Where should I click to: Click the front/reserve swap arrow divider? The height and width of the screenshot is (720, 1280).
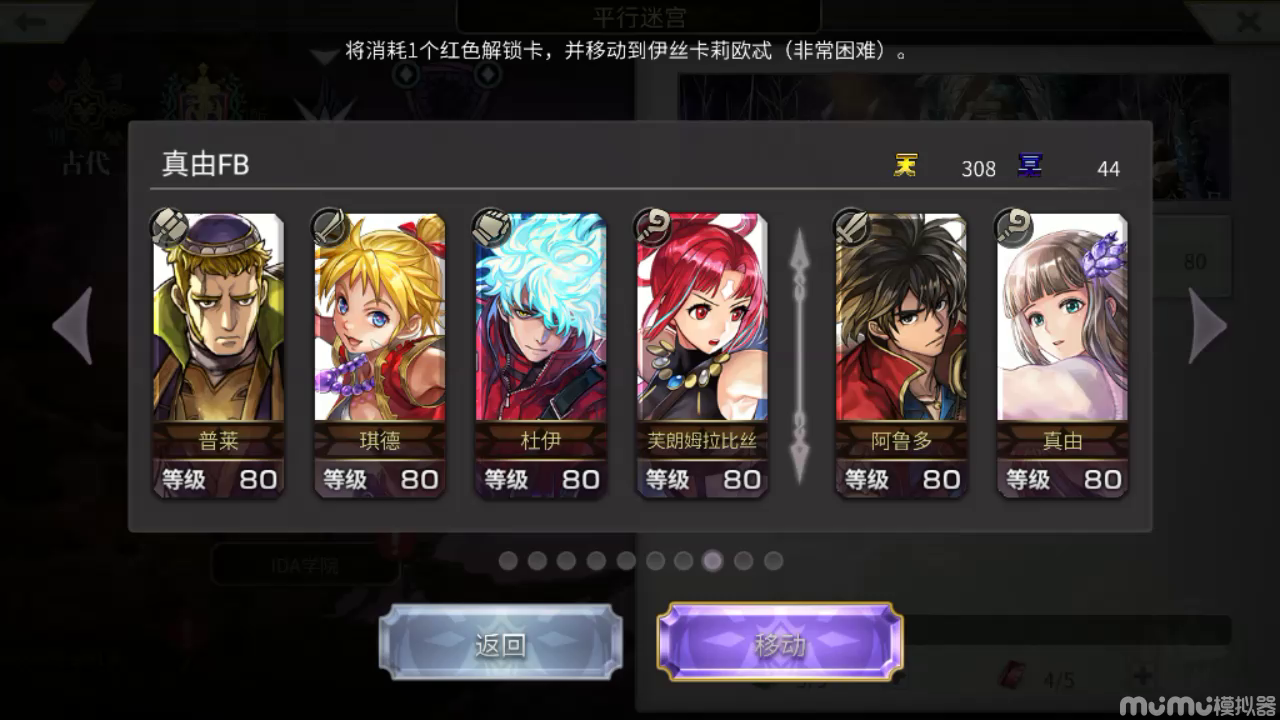click(799, 356)
